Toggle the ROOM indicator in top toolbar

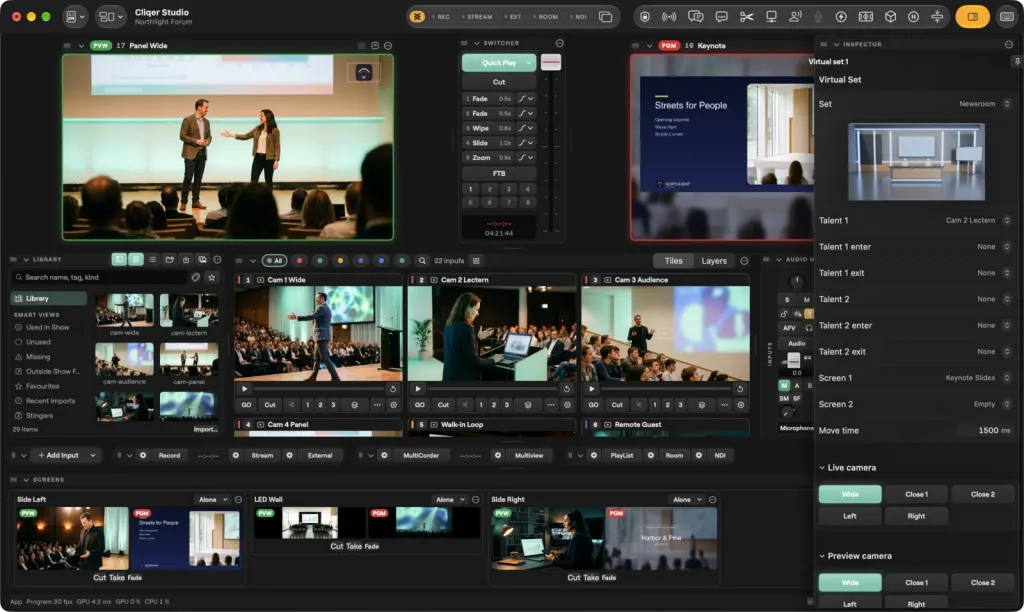tap(545, 17)
